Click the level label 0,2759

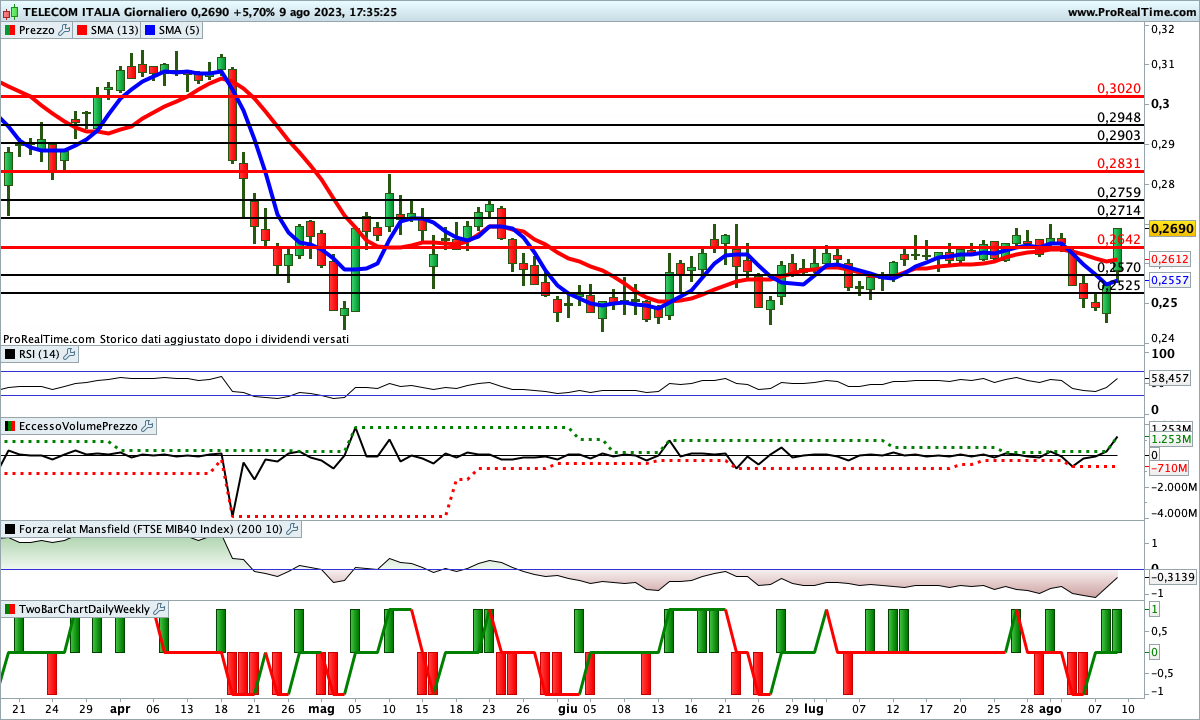[x=1119, y=193]
